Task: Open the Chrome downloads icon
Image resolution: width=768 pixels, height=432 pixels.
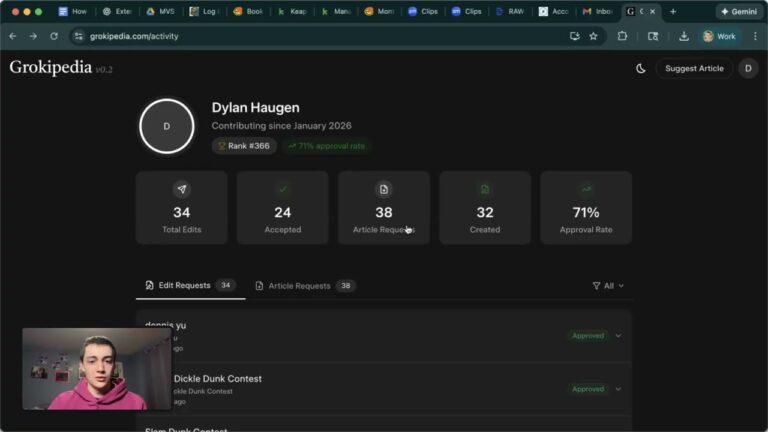Action: point(684,36)
